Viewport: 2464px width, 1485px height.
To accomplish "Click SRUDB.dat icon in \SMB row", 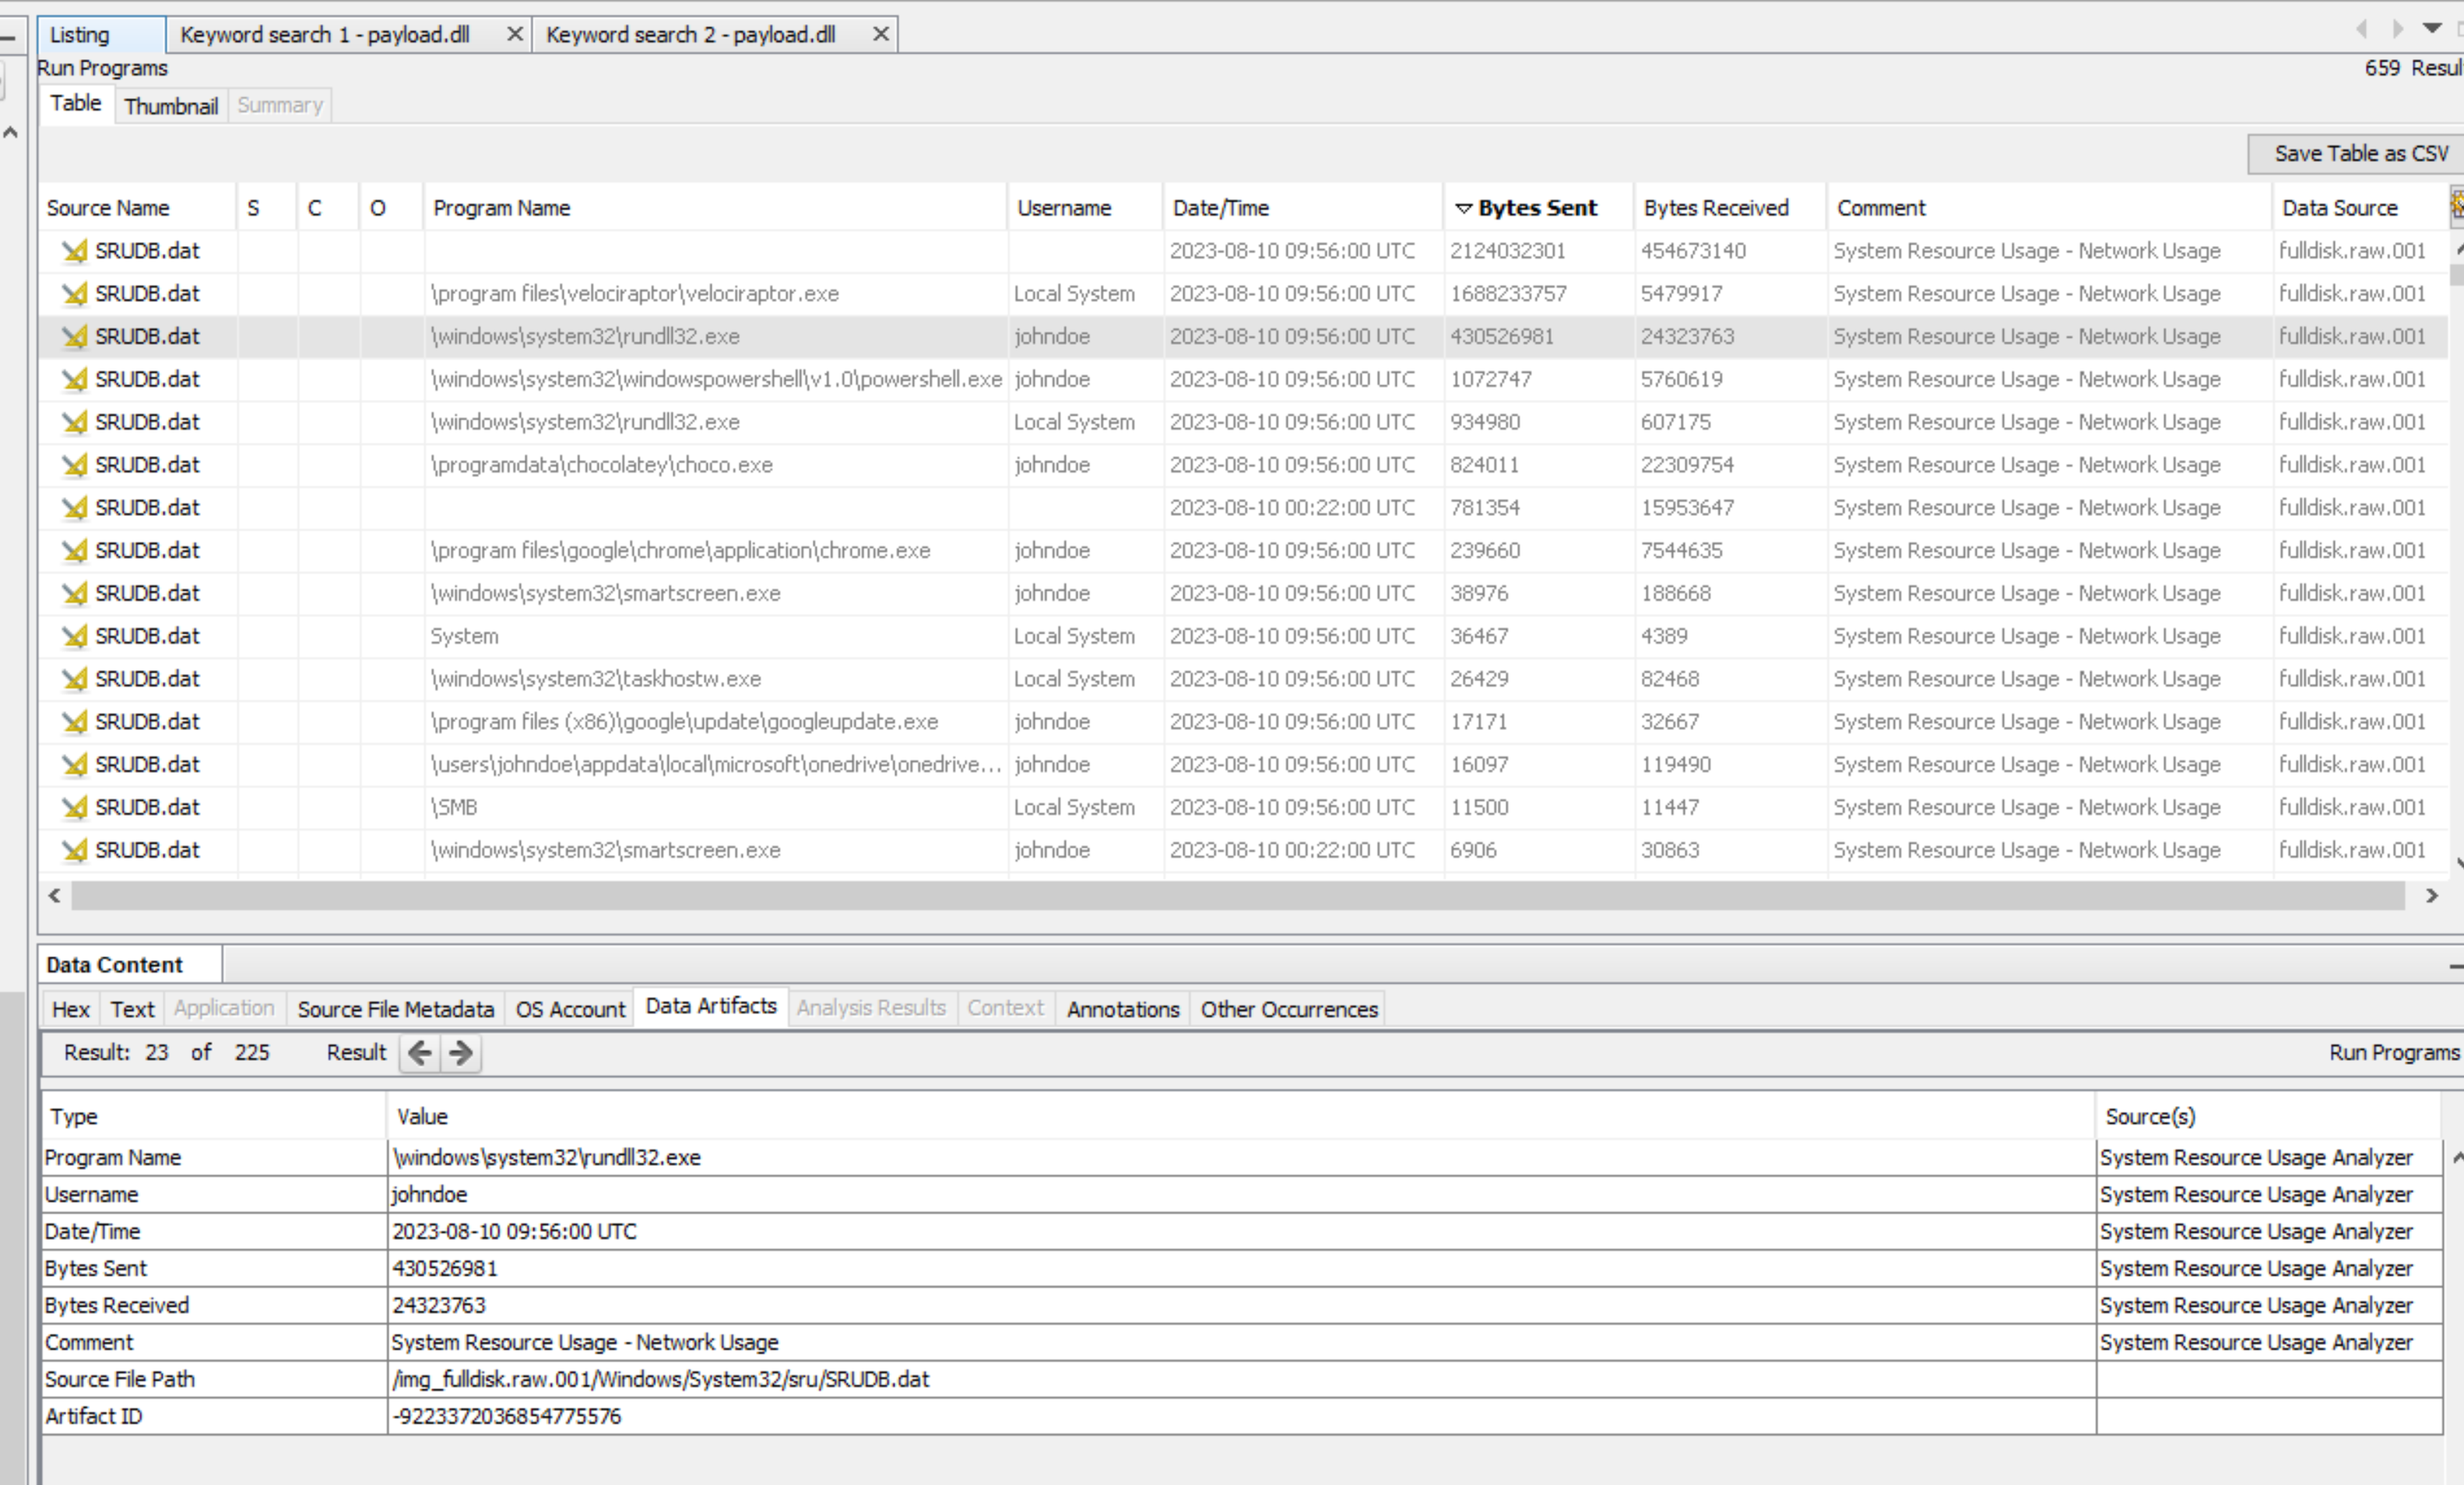I will pyautogui.click(x=74, y=808).
